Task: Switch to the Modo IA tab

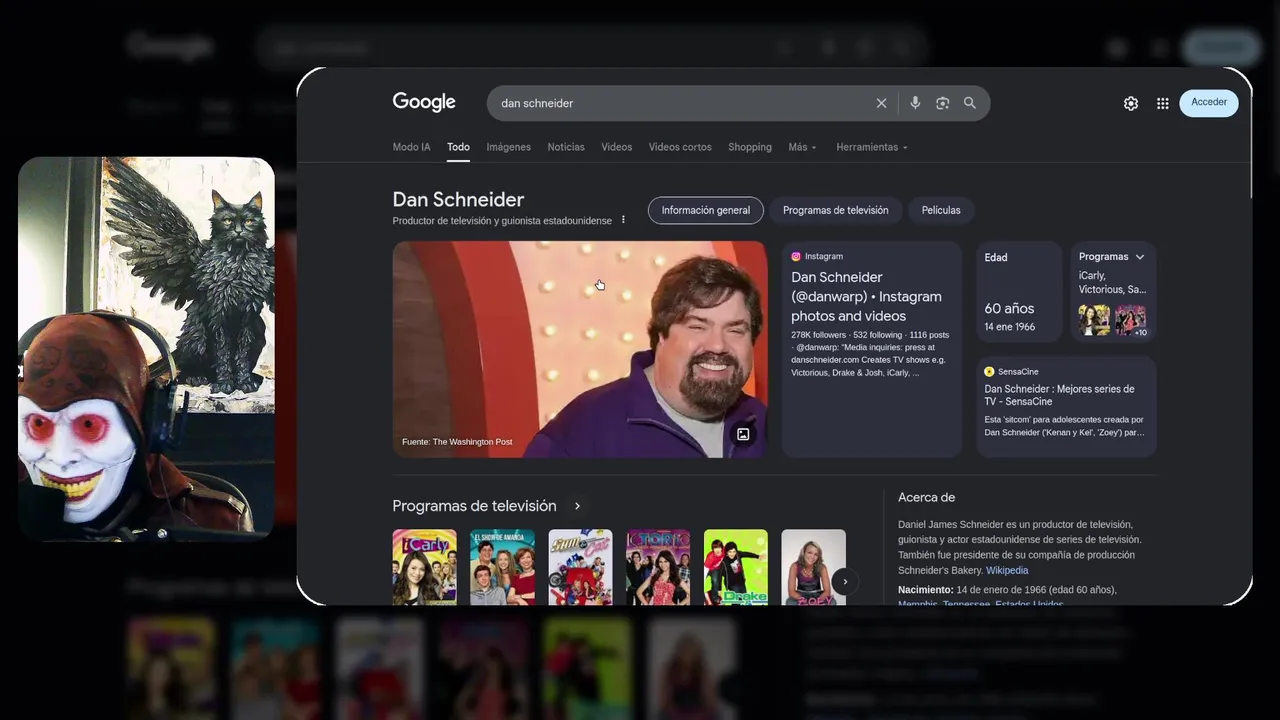Action: 411,147
